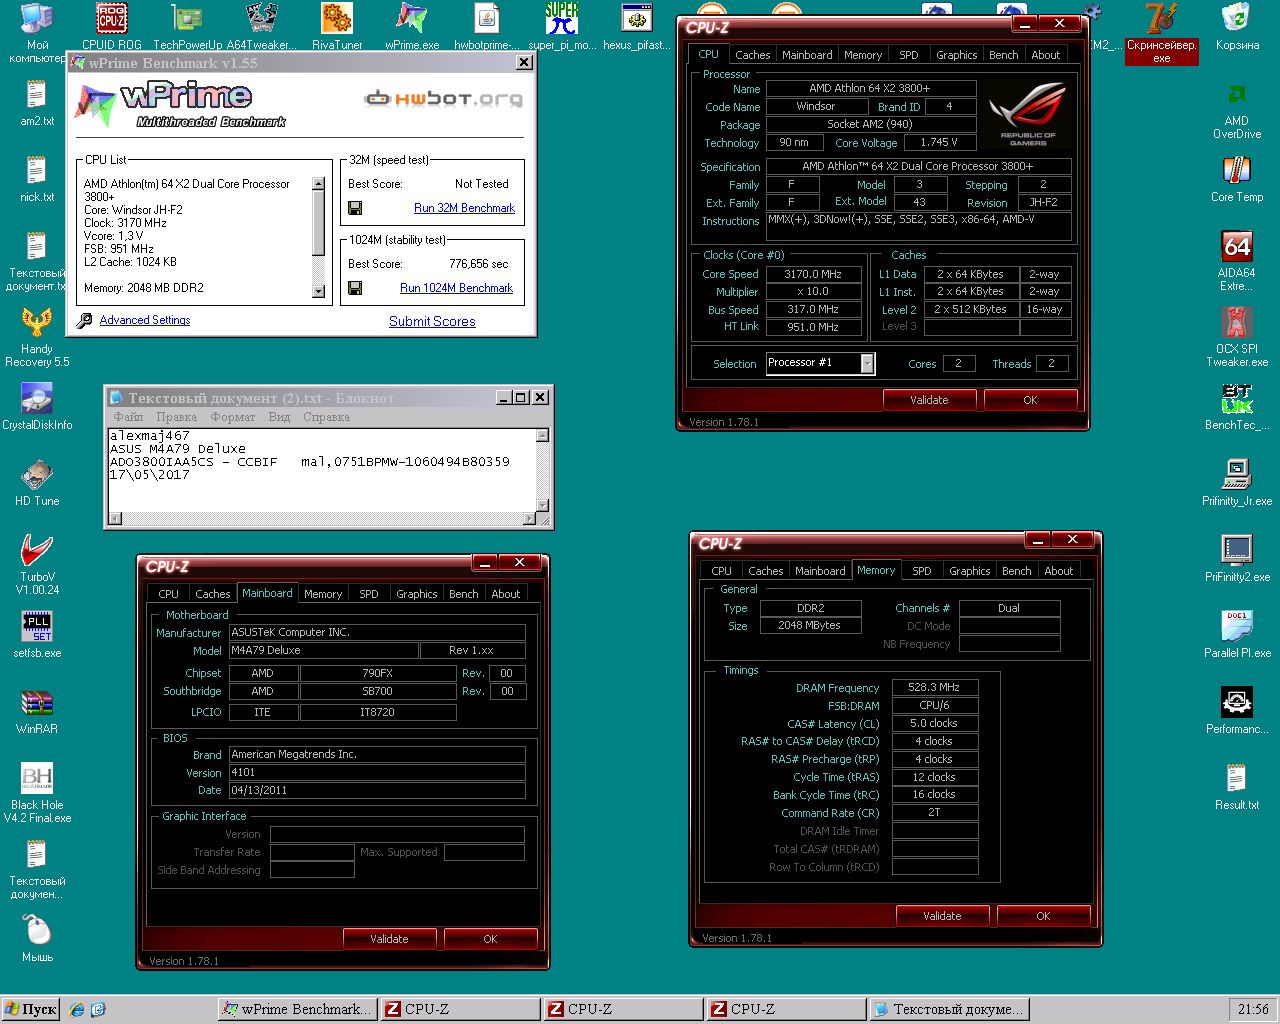Click the Core Voltage value 1.745 V
Screen dimensions: 1280x1024
(939, 143)
